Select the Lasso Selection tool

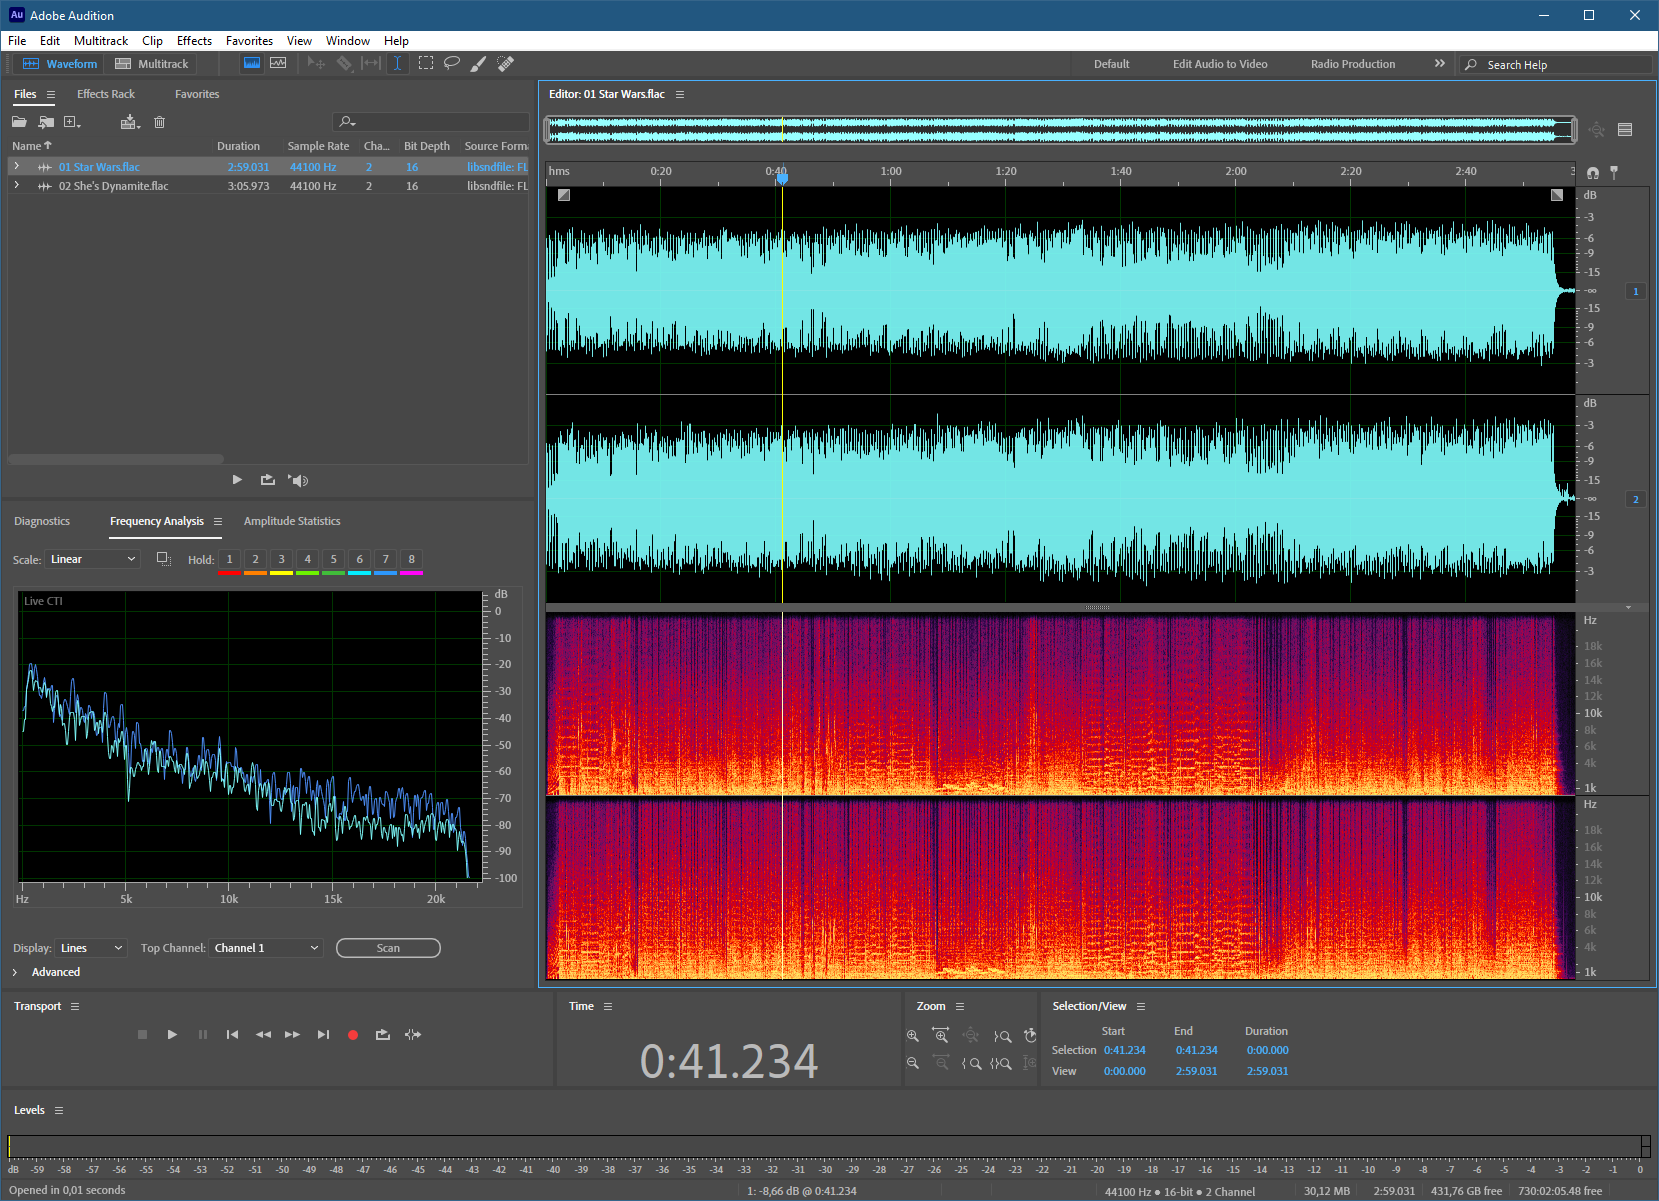pyautogui.click(x=452, y=63)
